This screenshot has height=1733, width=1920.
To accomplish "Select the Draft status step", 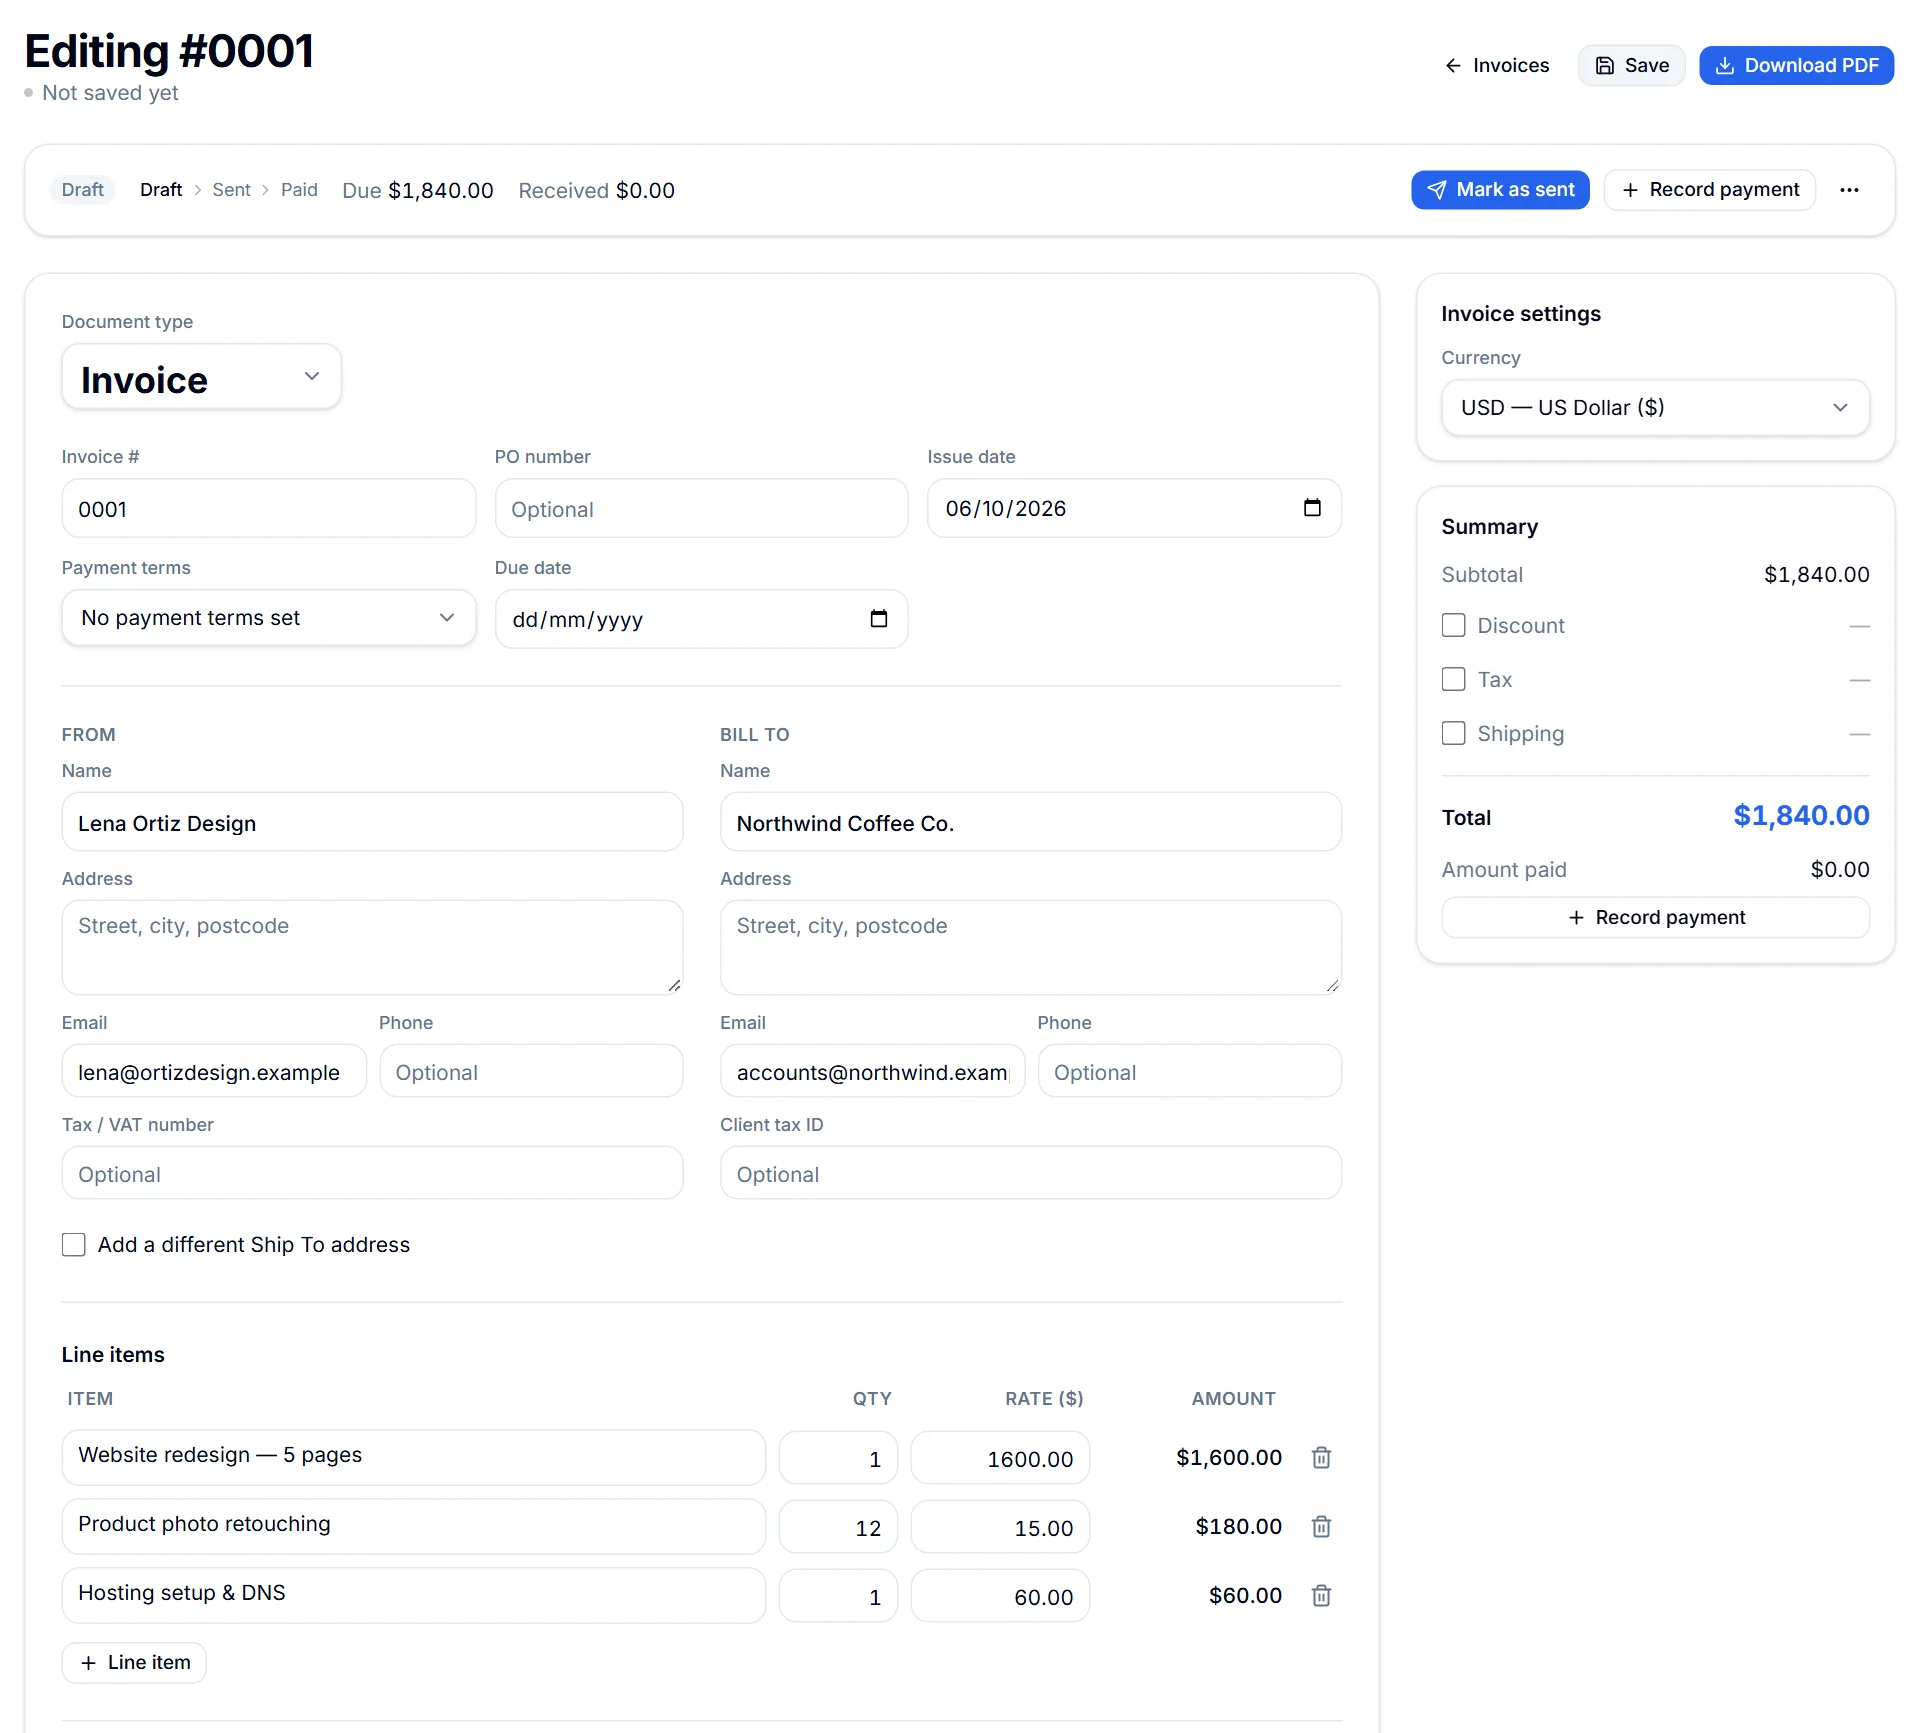I will tap(161, 190).
